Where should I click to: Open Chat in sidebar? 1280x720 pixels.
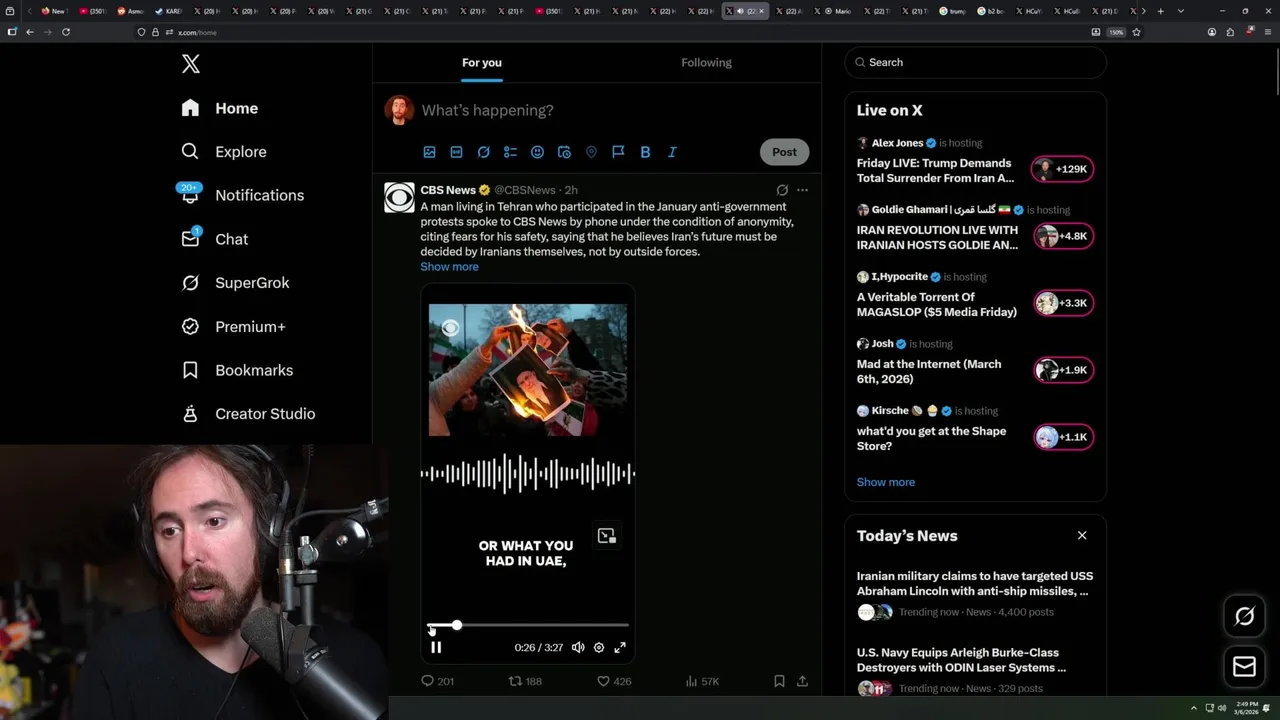click(214, 239)
